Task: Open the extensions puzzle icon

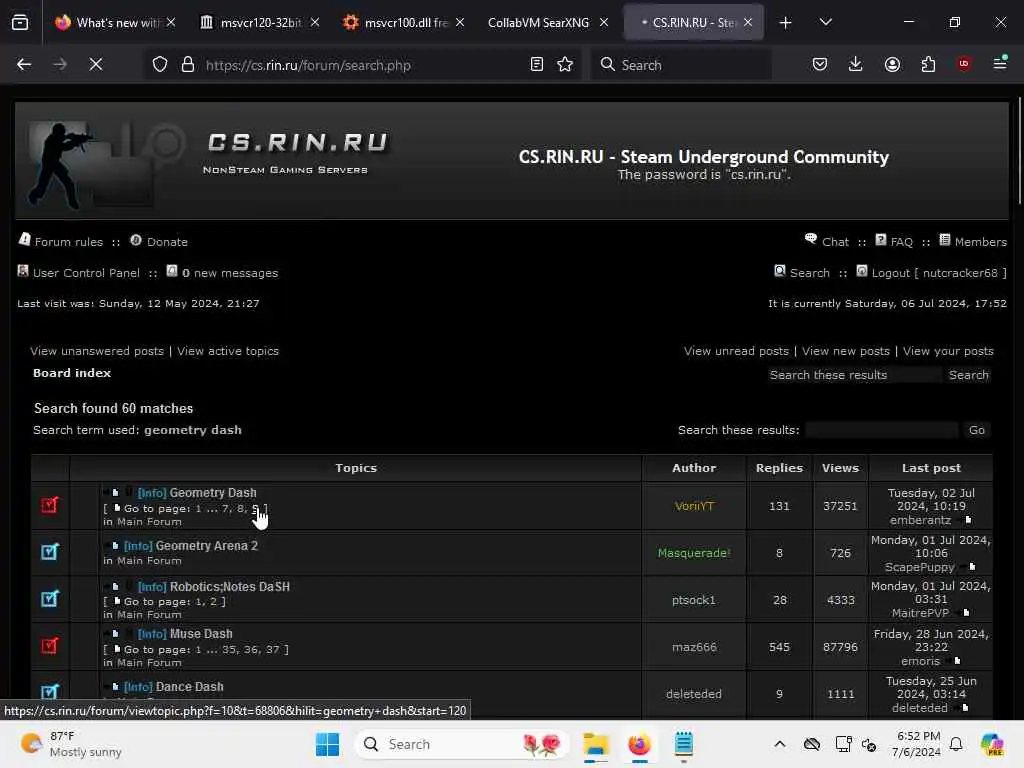Action: 928,65
